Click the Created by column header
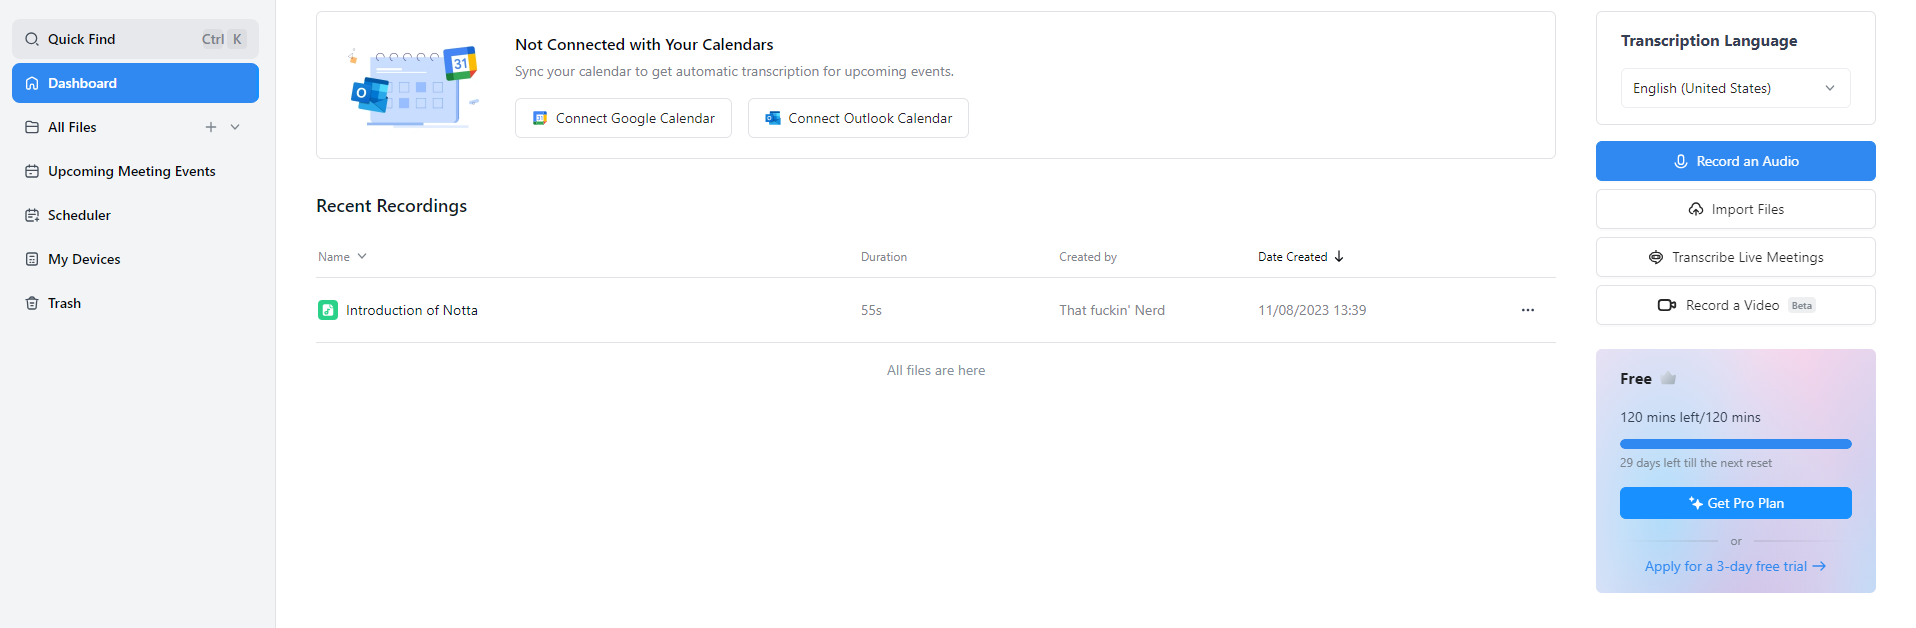1916x628 pixels. pos(1088,257)
